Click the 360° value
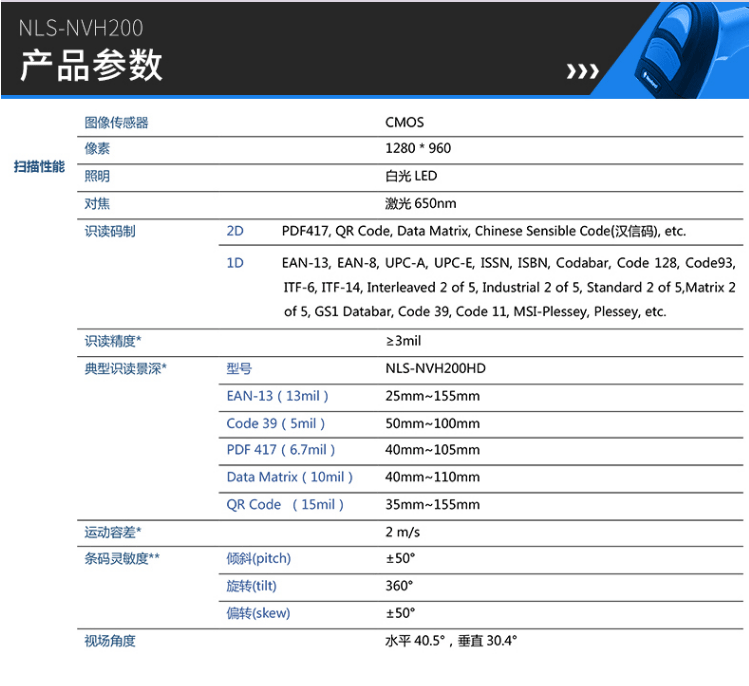 pyautogui.click(x=399, y=586)
